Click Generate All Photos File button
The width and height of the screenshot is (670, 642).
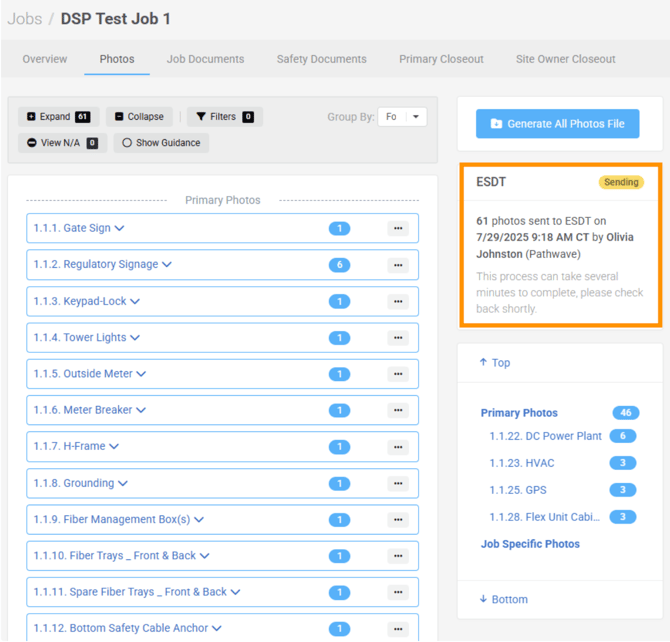click(557, 124)
